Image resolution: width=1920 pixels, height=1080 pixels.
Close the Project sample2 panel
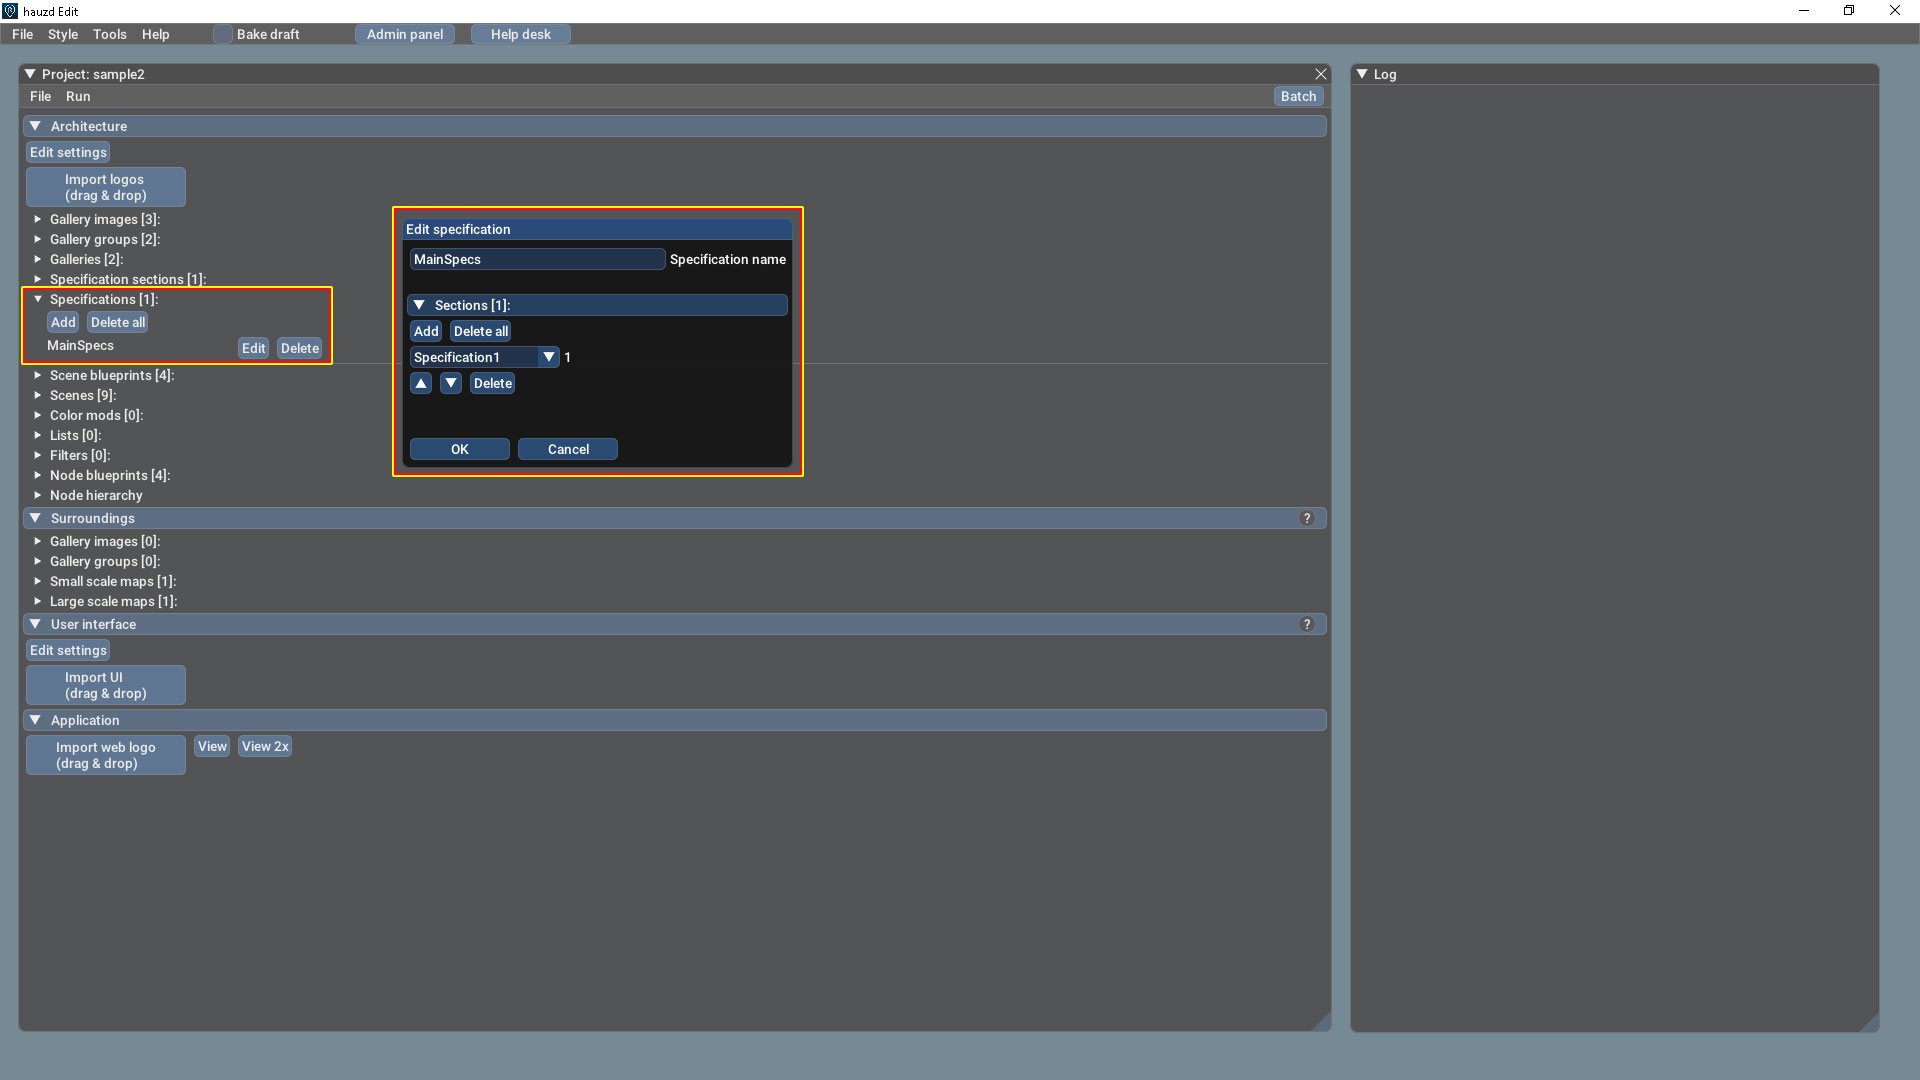point(1320,74)
